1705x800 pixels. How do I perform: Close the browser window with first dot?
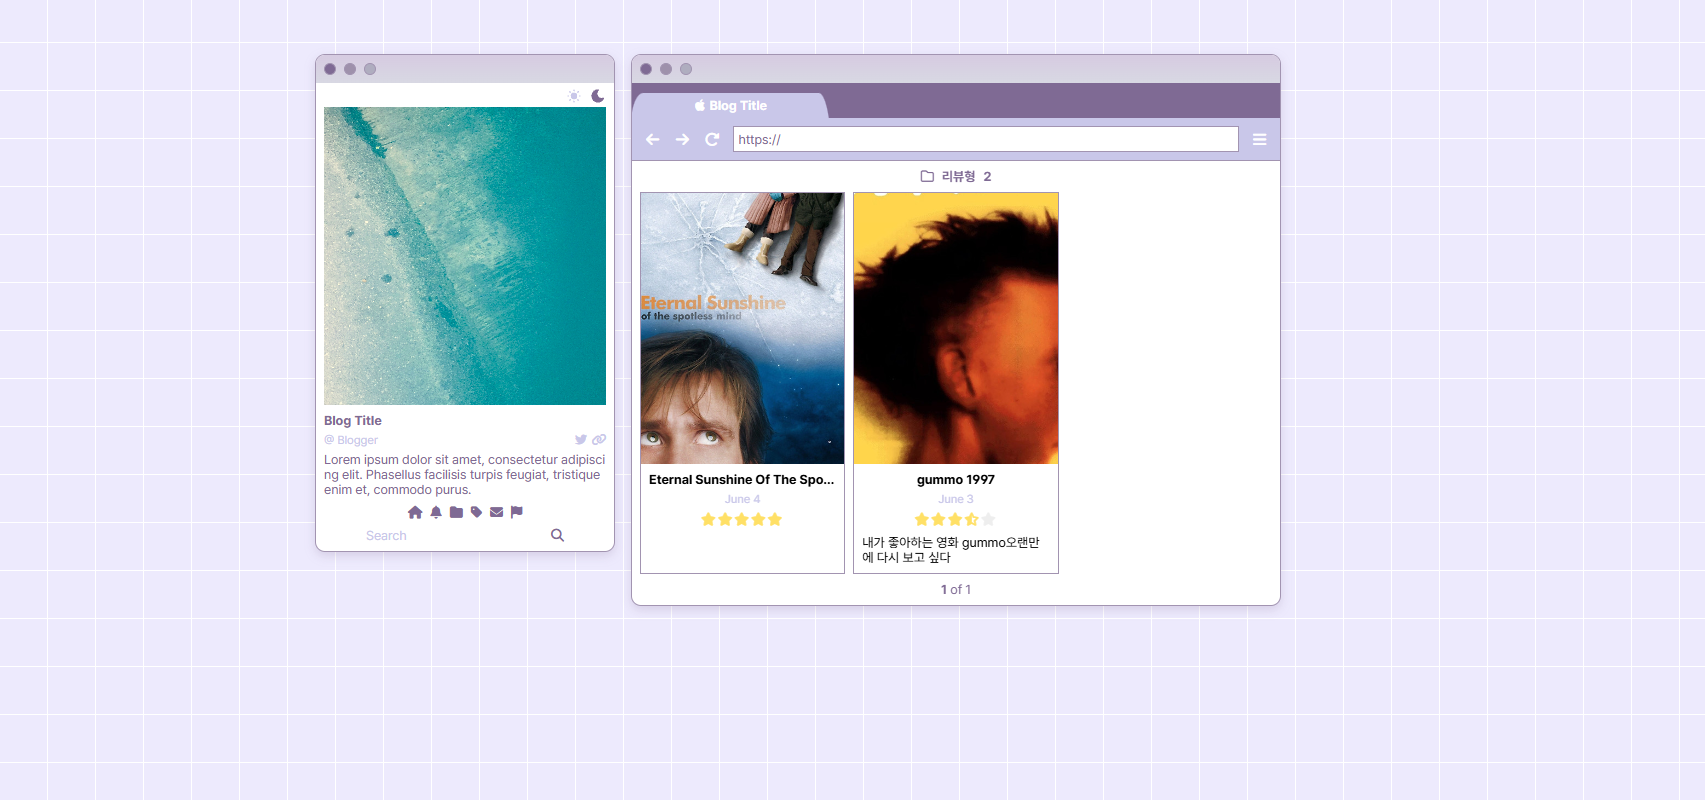(646, 69)
